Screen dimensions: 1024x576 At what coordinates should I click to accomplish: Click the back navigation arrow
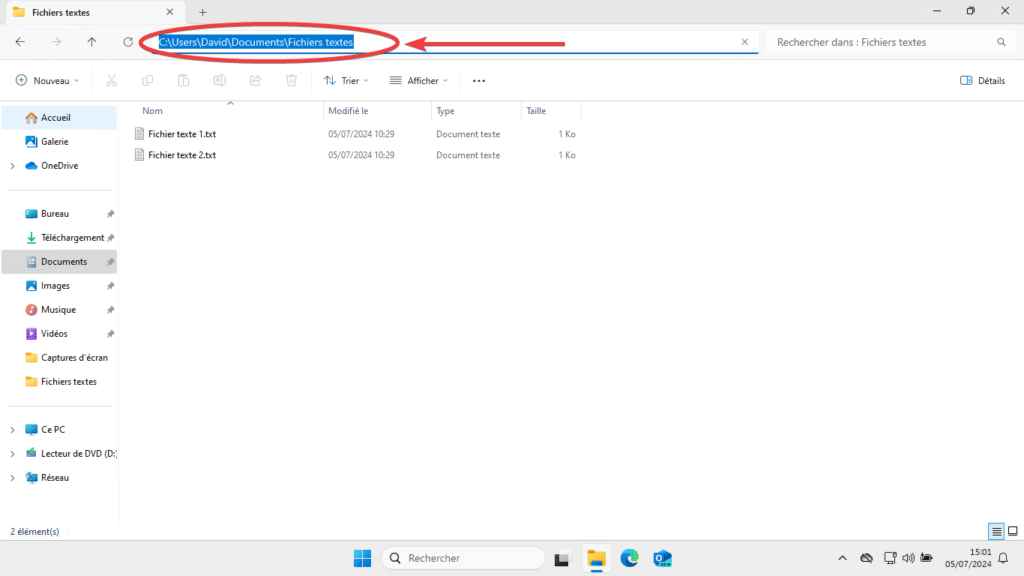pos(20,42)
